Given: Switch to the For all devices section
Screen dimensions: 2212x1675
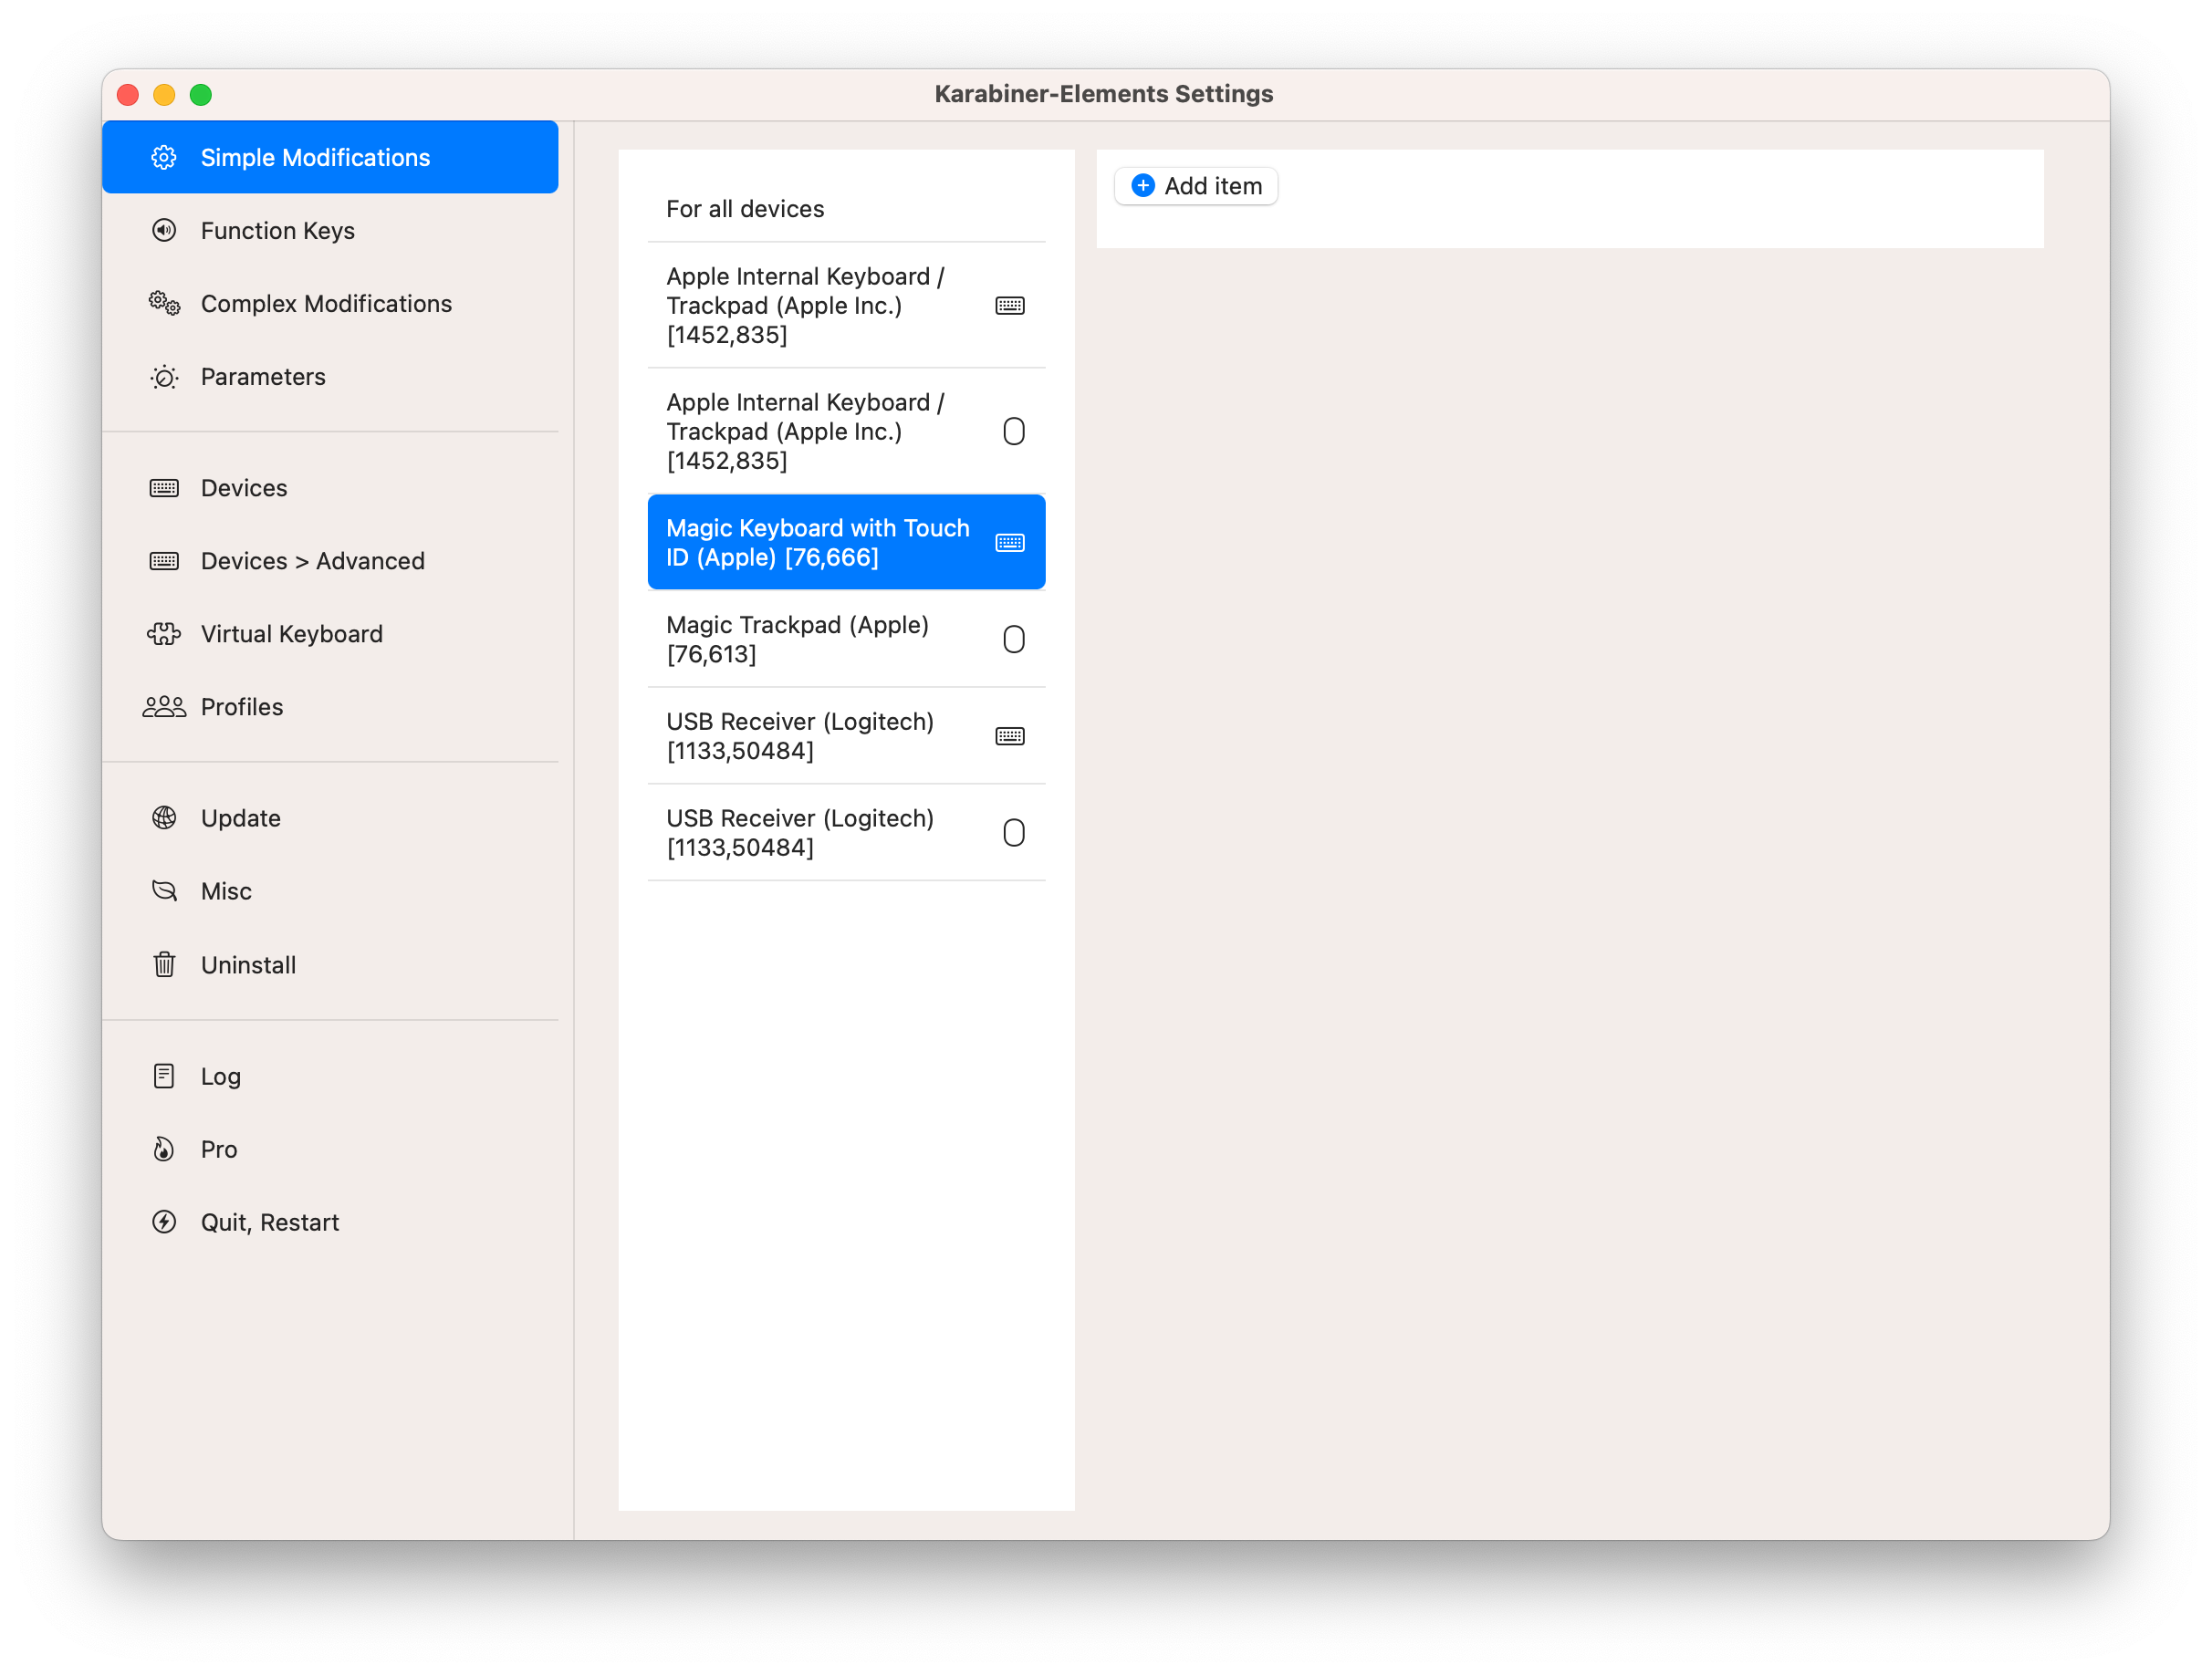Looking at the screenshot, I should pyautogui.click(x=745, y=208).
